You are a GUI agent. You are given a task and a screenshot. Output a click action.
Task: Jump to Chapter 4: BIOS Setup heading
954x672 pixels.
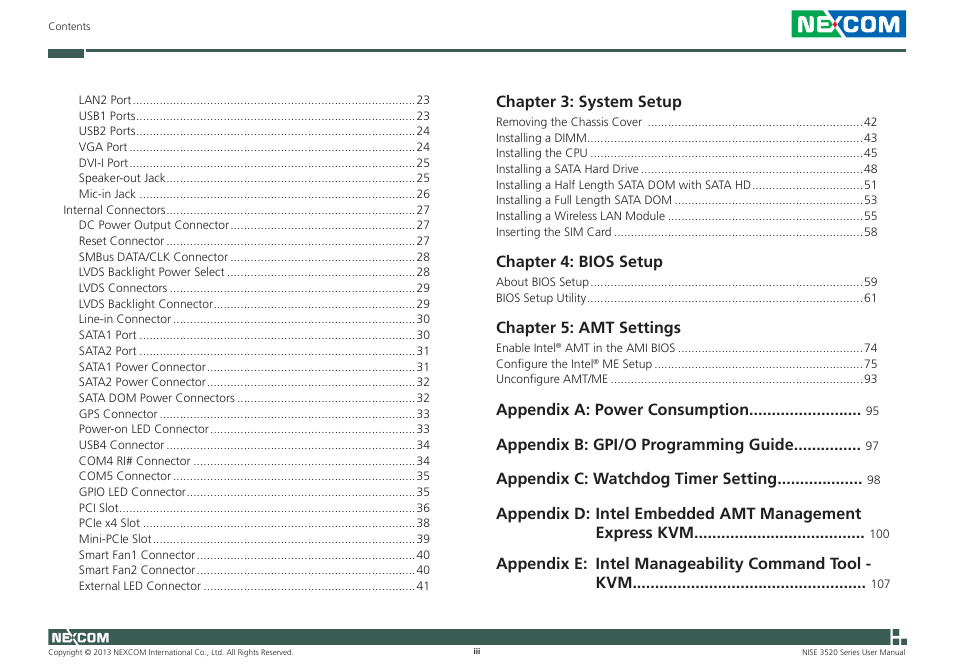point(579,262)
